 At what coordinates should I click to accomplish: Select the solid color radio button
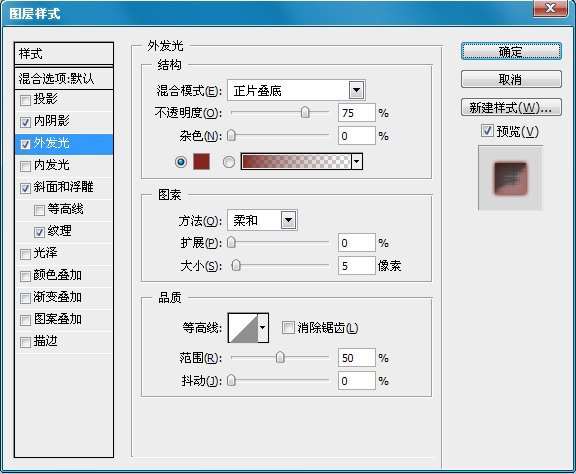[x=180, y=162]
